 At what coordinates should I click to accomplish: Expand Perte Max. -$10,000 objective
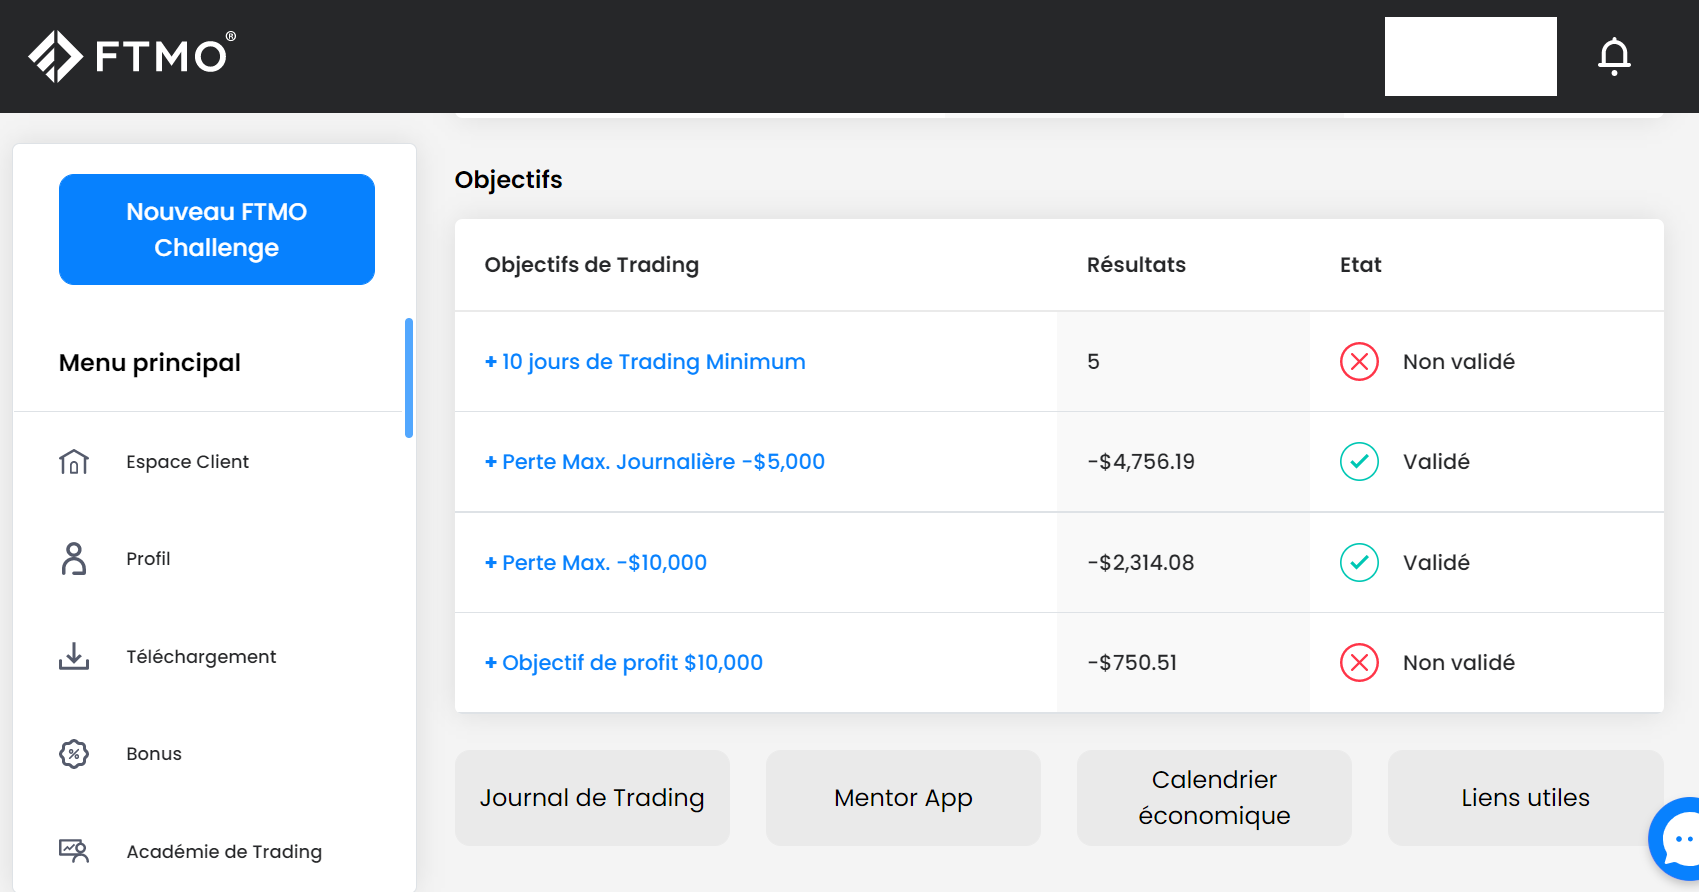coord(596,562)
